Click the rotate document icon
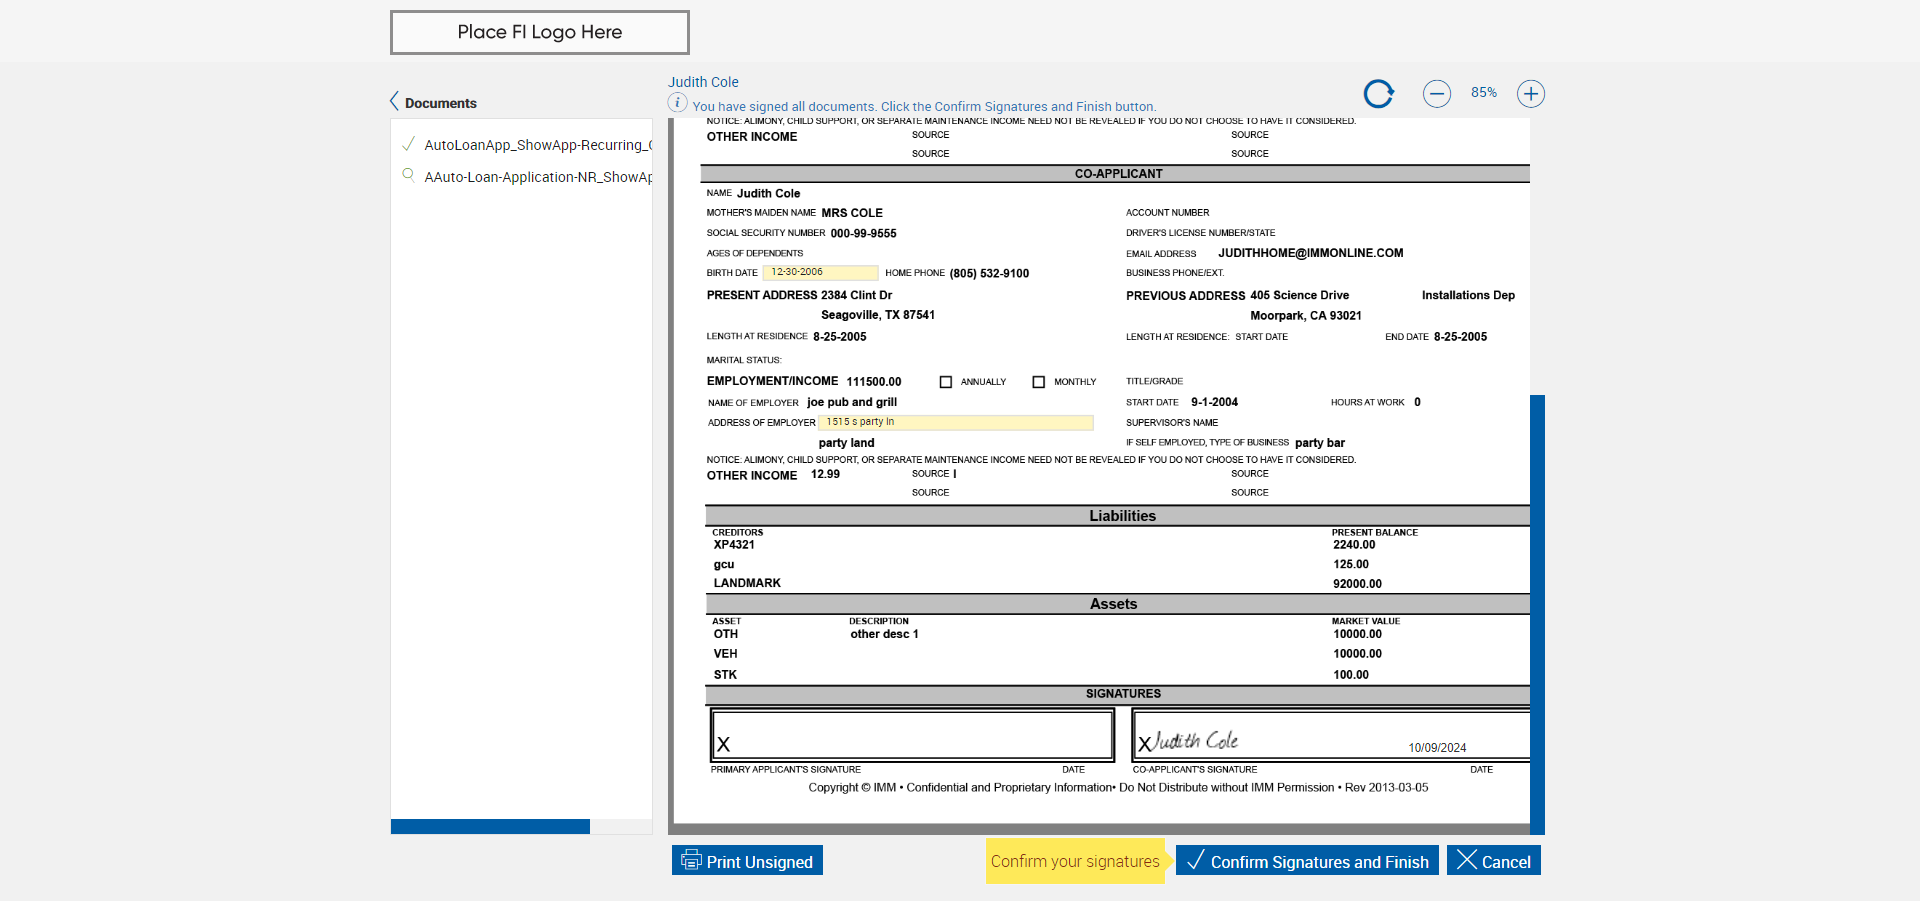Viewport: 1920px width, 901px height. pyautogui.click(x=1379, y=94)
